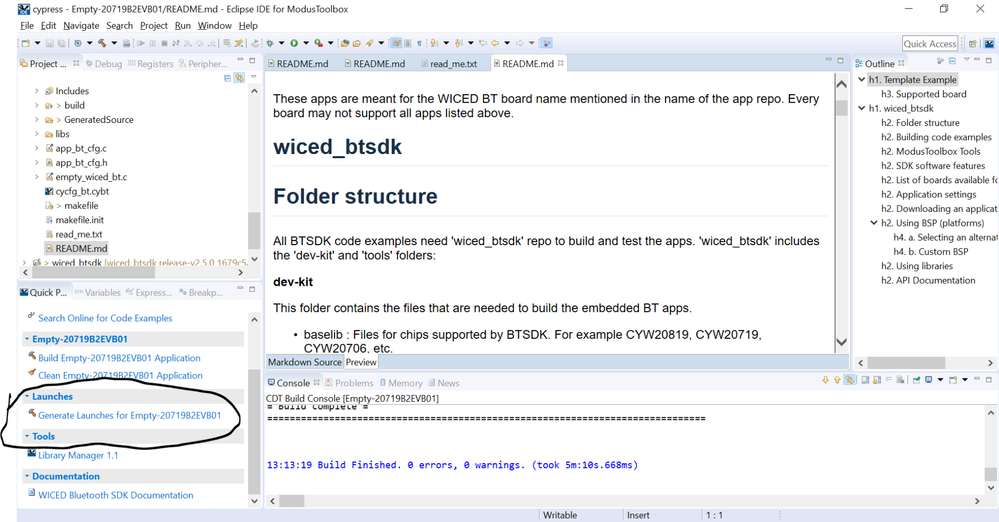This screenshot has width=999, height=522.
Task: Open the Debug button dropdown arrow
Action: click(281, 43)
